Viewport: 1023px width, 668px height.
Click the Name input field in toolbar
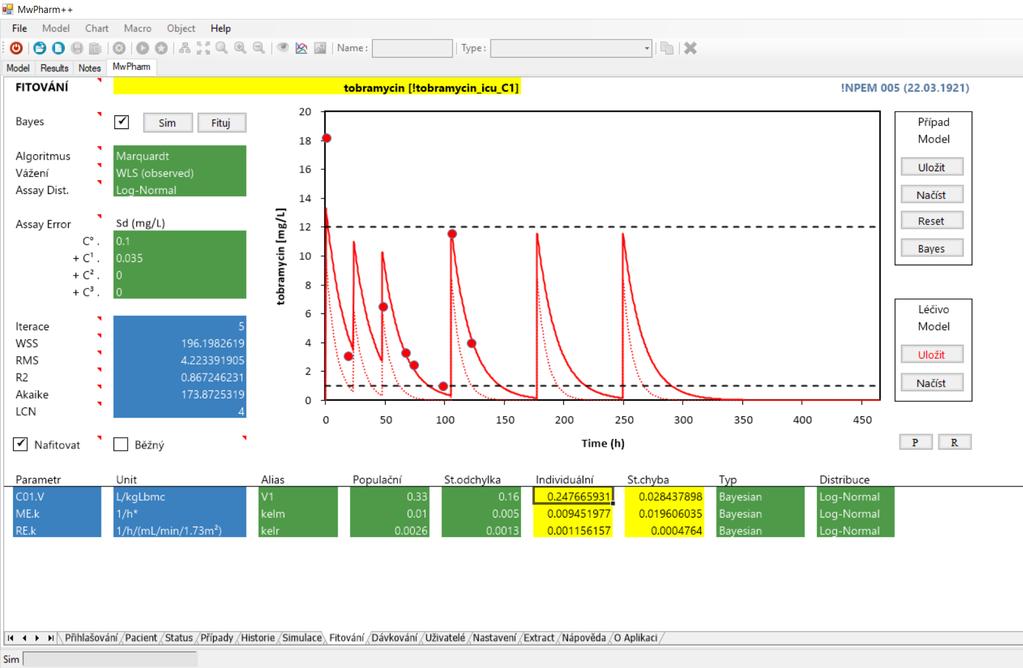click(x=412, y=48)
